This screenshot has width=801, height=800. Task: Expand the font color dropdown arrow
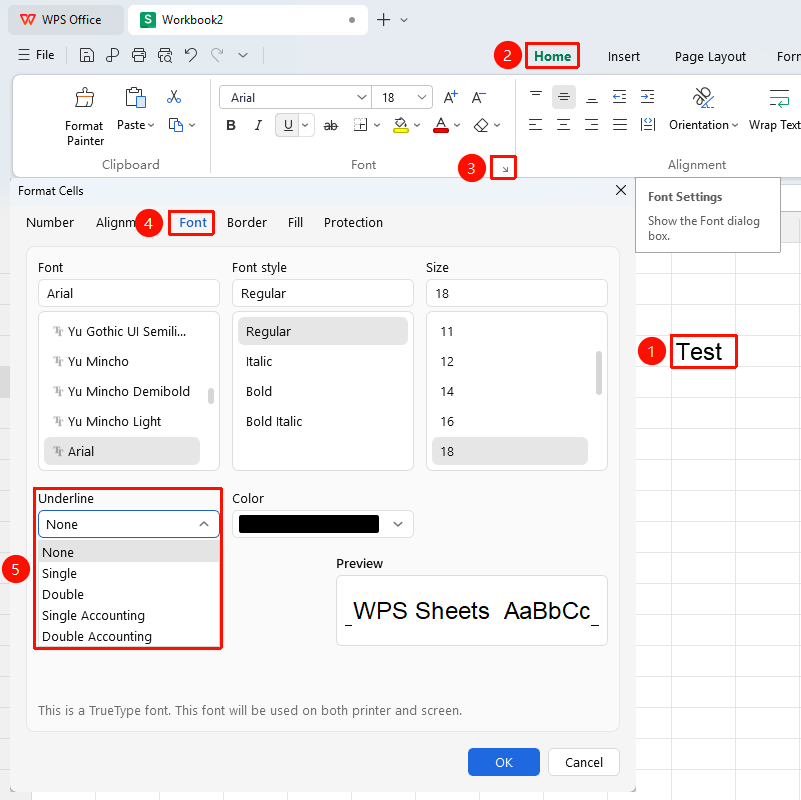pos(457,125)
